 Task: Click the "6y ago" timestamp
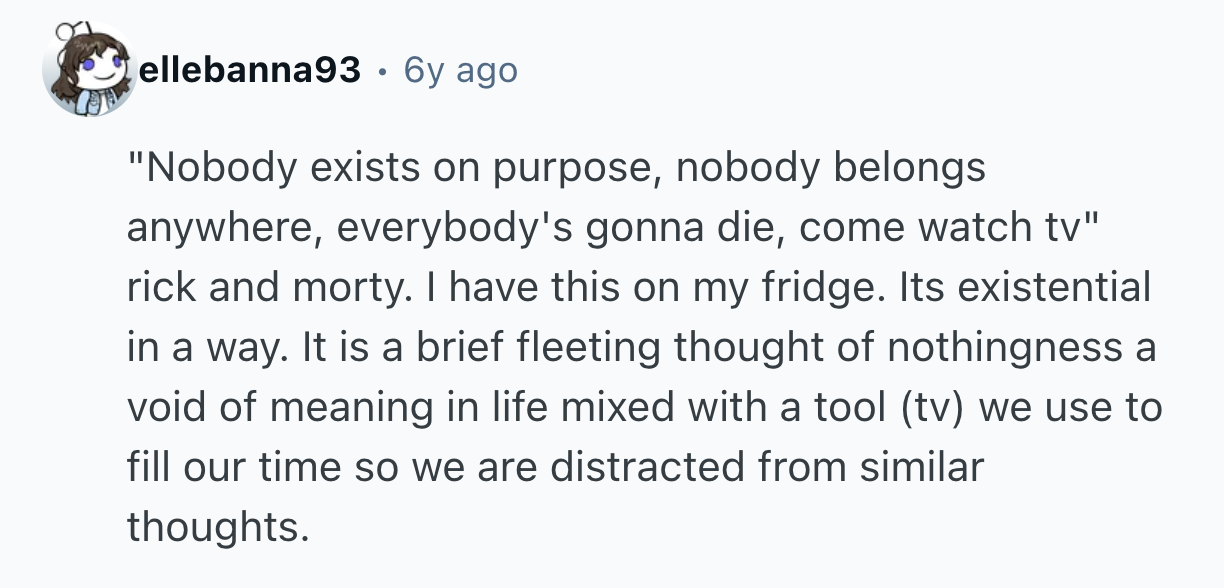[x=461, y=71]
